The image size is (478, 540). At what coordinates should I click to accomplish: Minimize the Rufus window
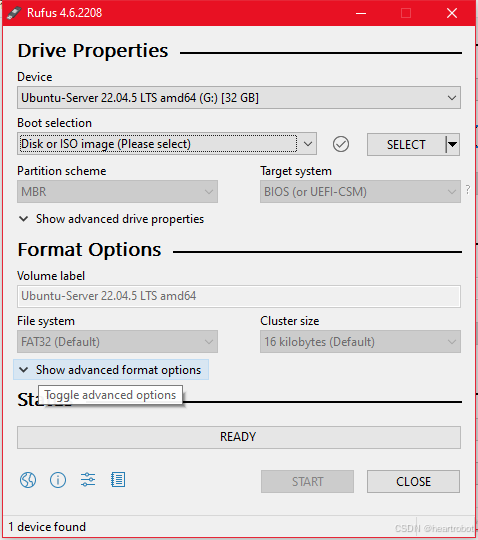(x=361, y=13)
